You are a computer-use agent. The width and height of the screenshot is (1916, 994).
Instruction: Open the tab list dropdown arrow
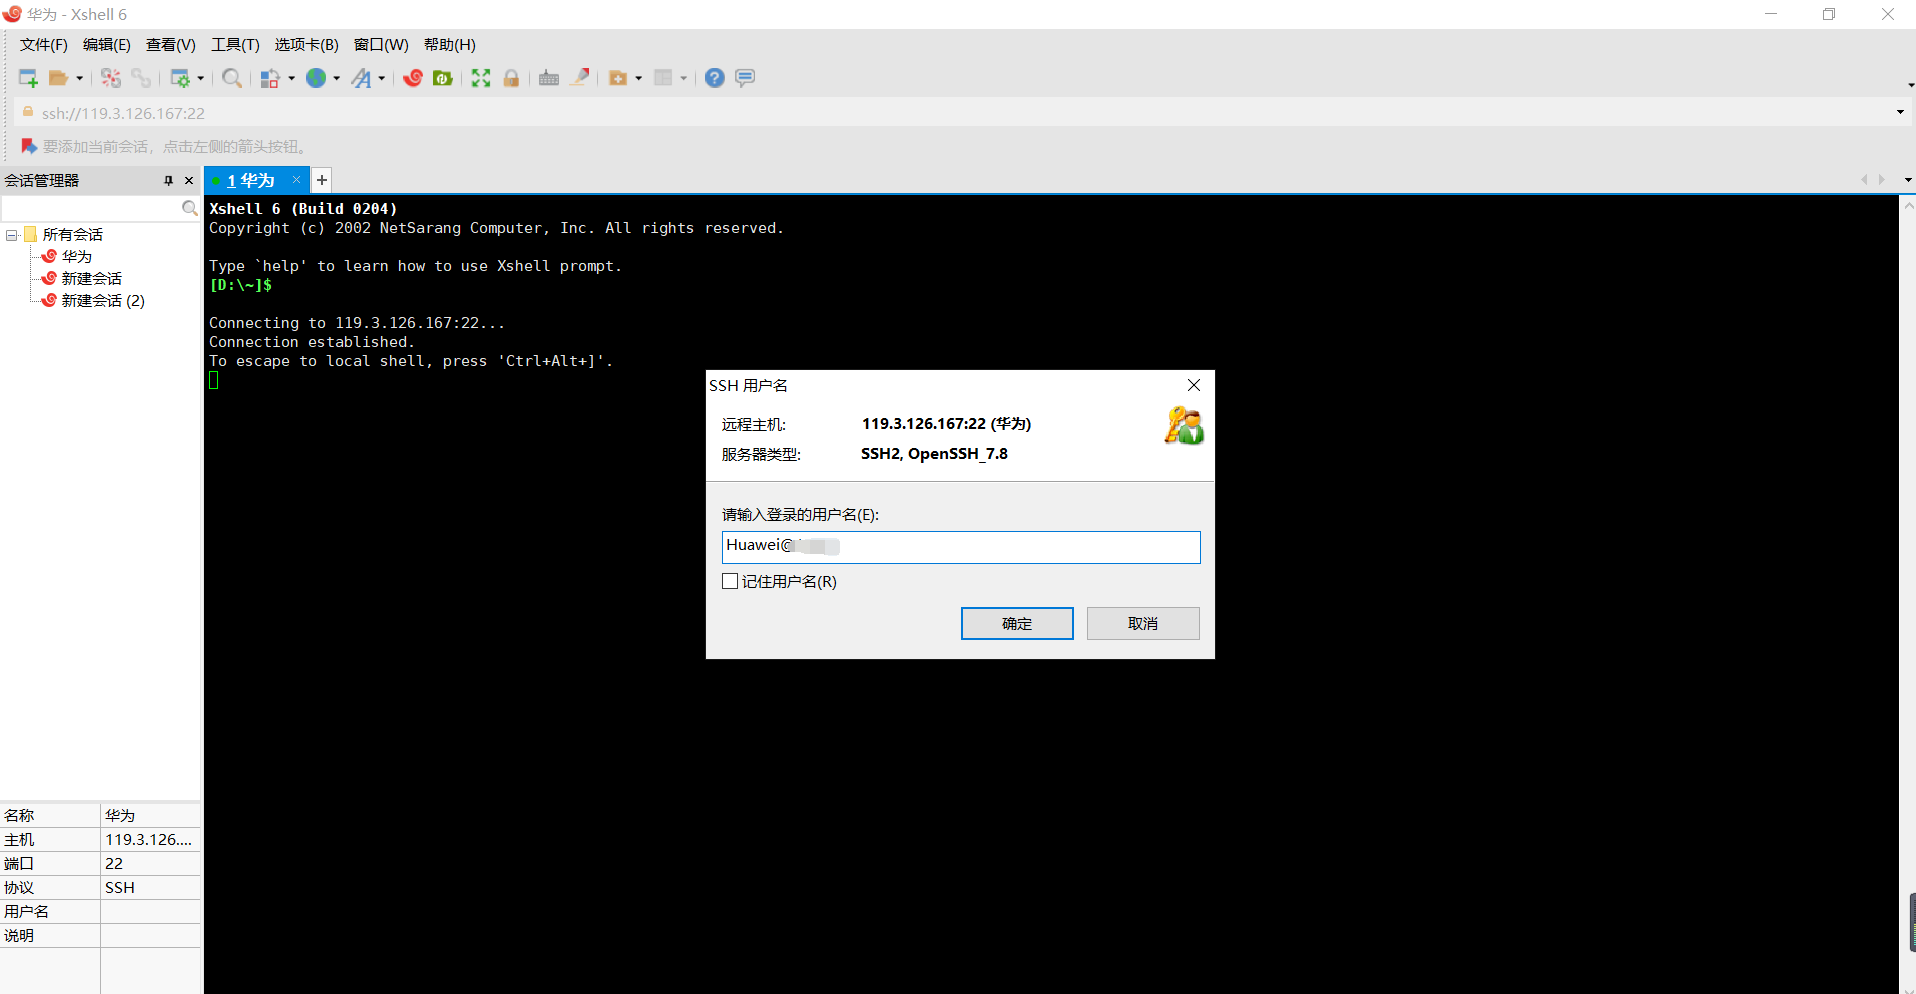point(1908,180)
